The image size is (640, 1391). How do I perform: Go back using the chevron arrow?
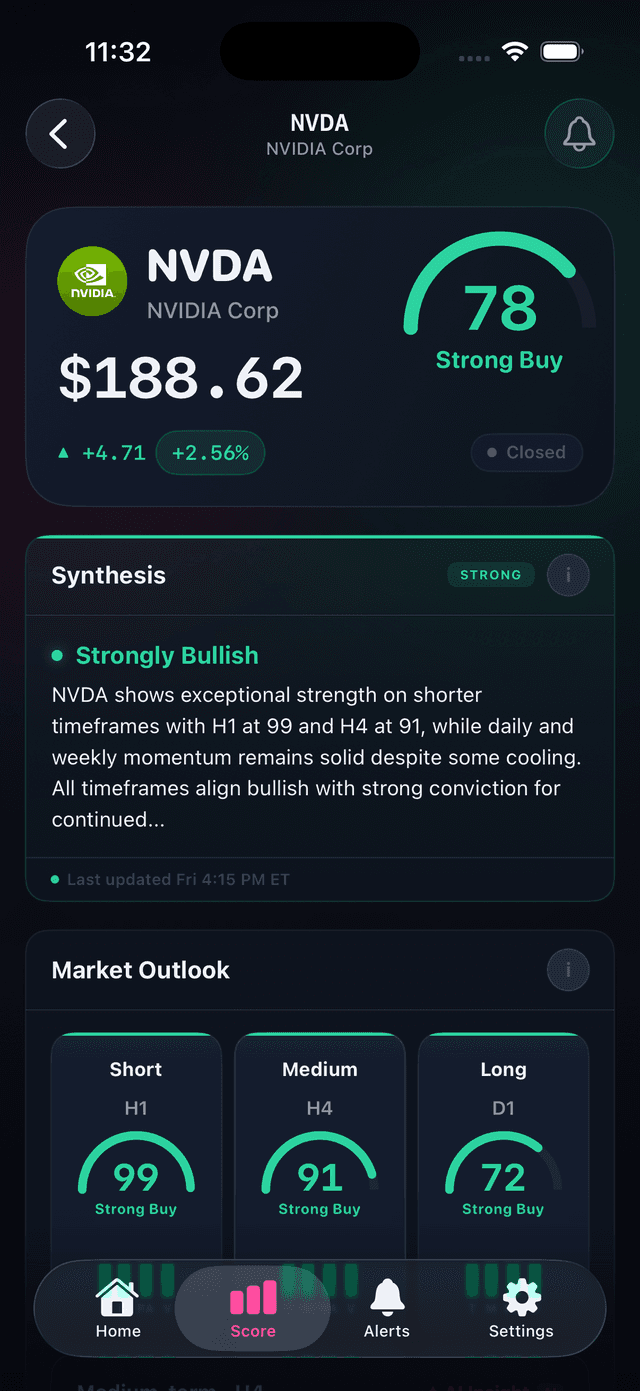coord(60,134)
